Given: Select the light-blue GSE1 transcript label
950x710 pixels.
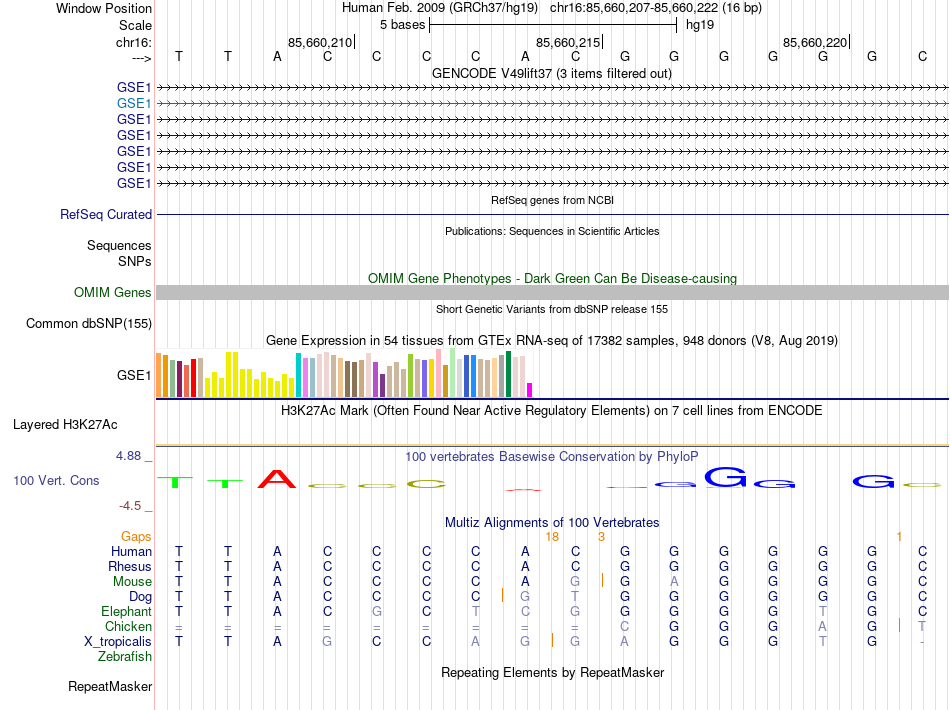Looking at the screenshot, I should [134, 104].
